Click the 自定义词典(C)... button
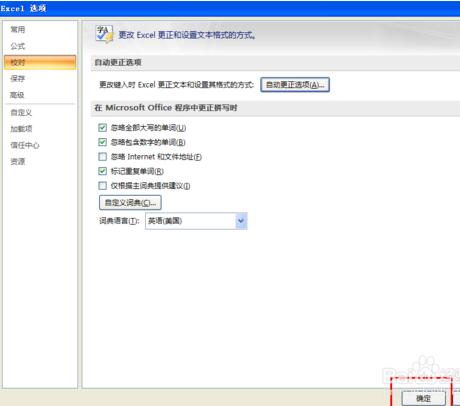Screen dimensions: 460x406 pyautogui.click(x=130, y=202)
